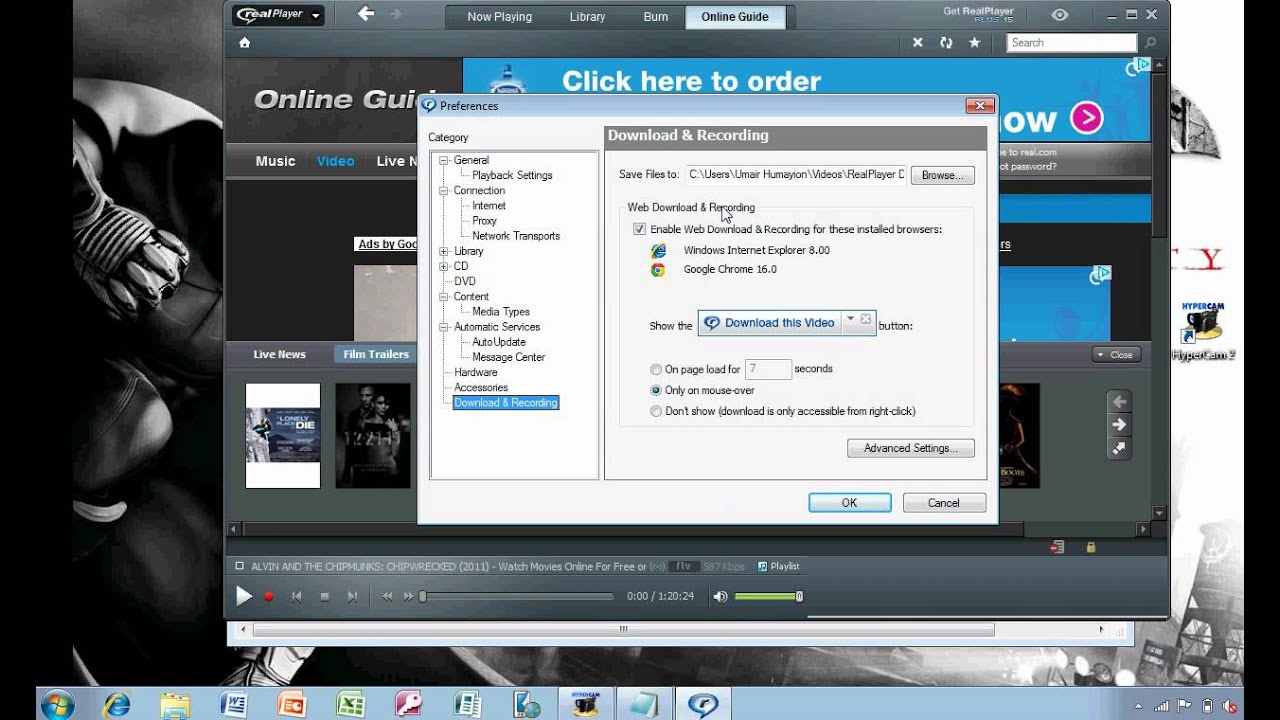The image size is (1280, 720).
Task: Click the small checkbox beside the Alvin title
Action: [239, 566]
